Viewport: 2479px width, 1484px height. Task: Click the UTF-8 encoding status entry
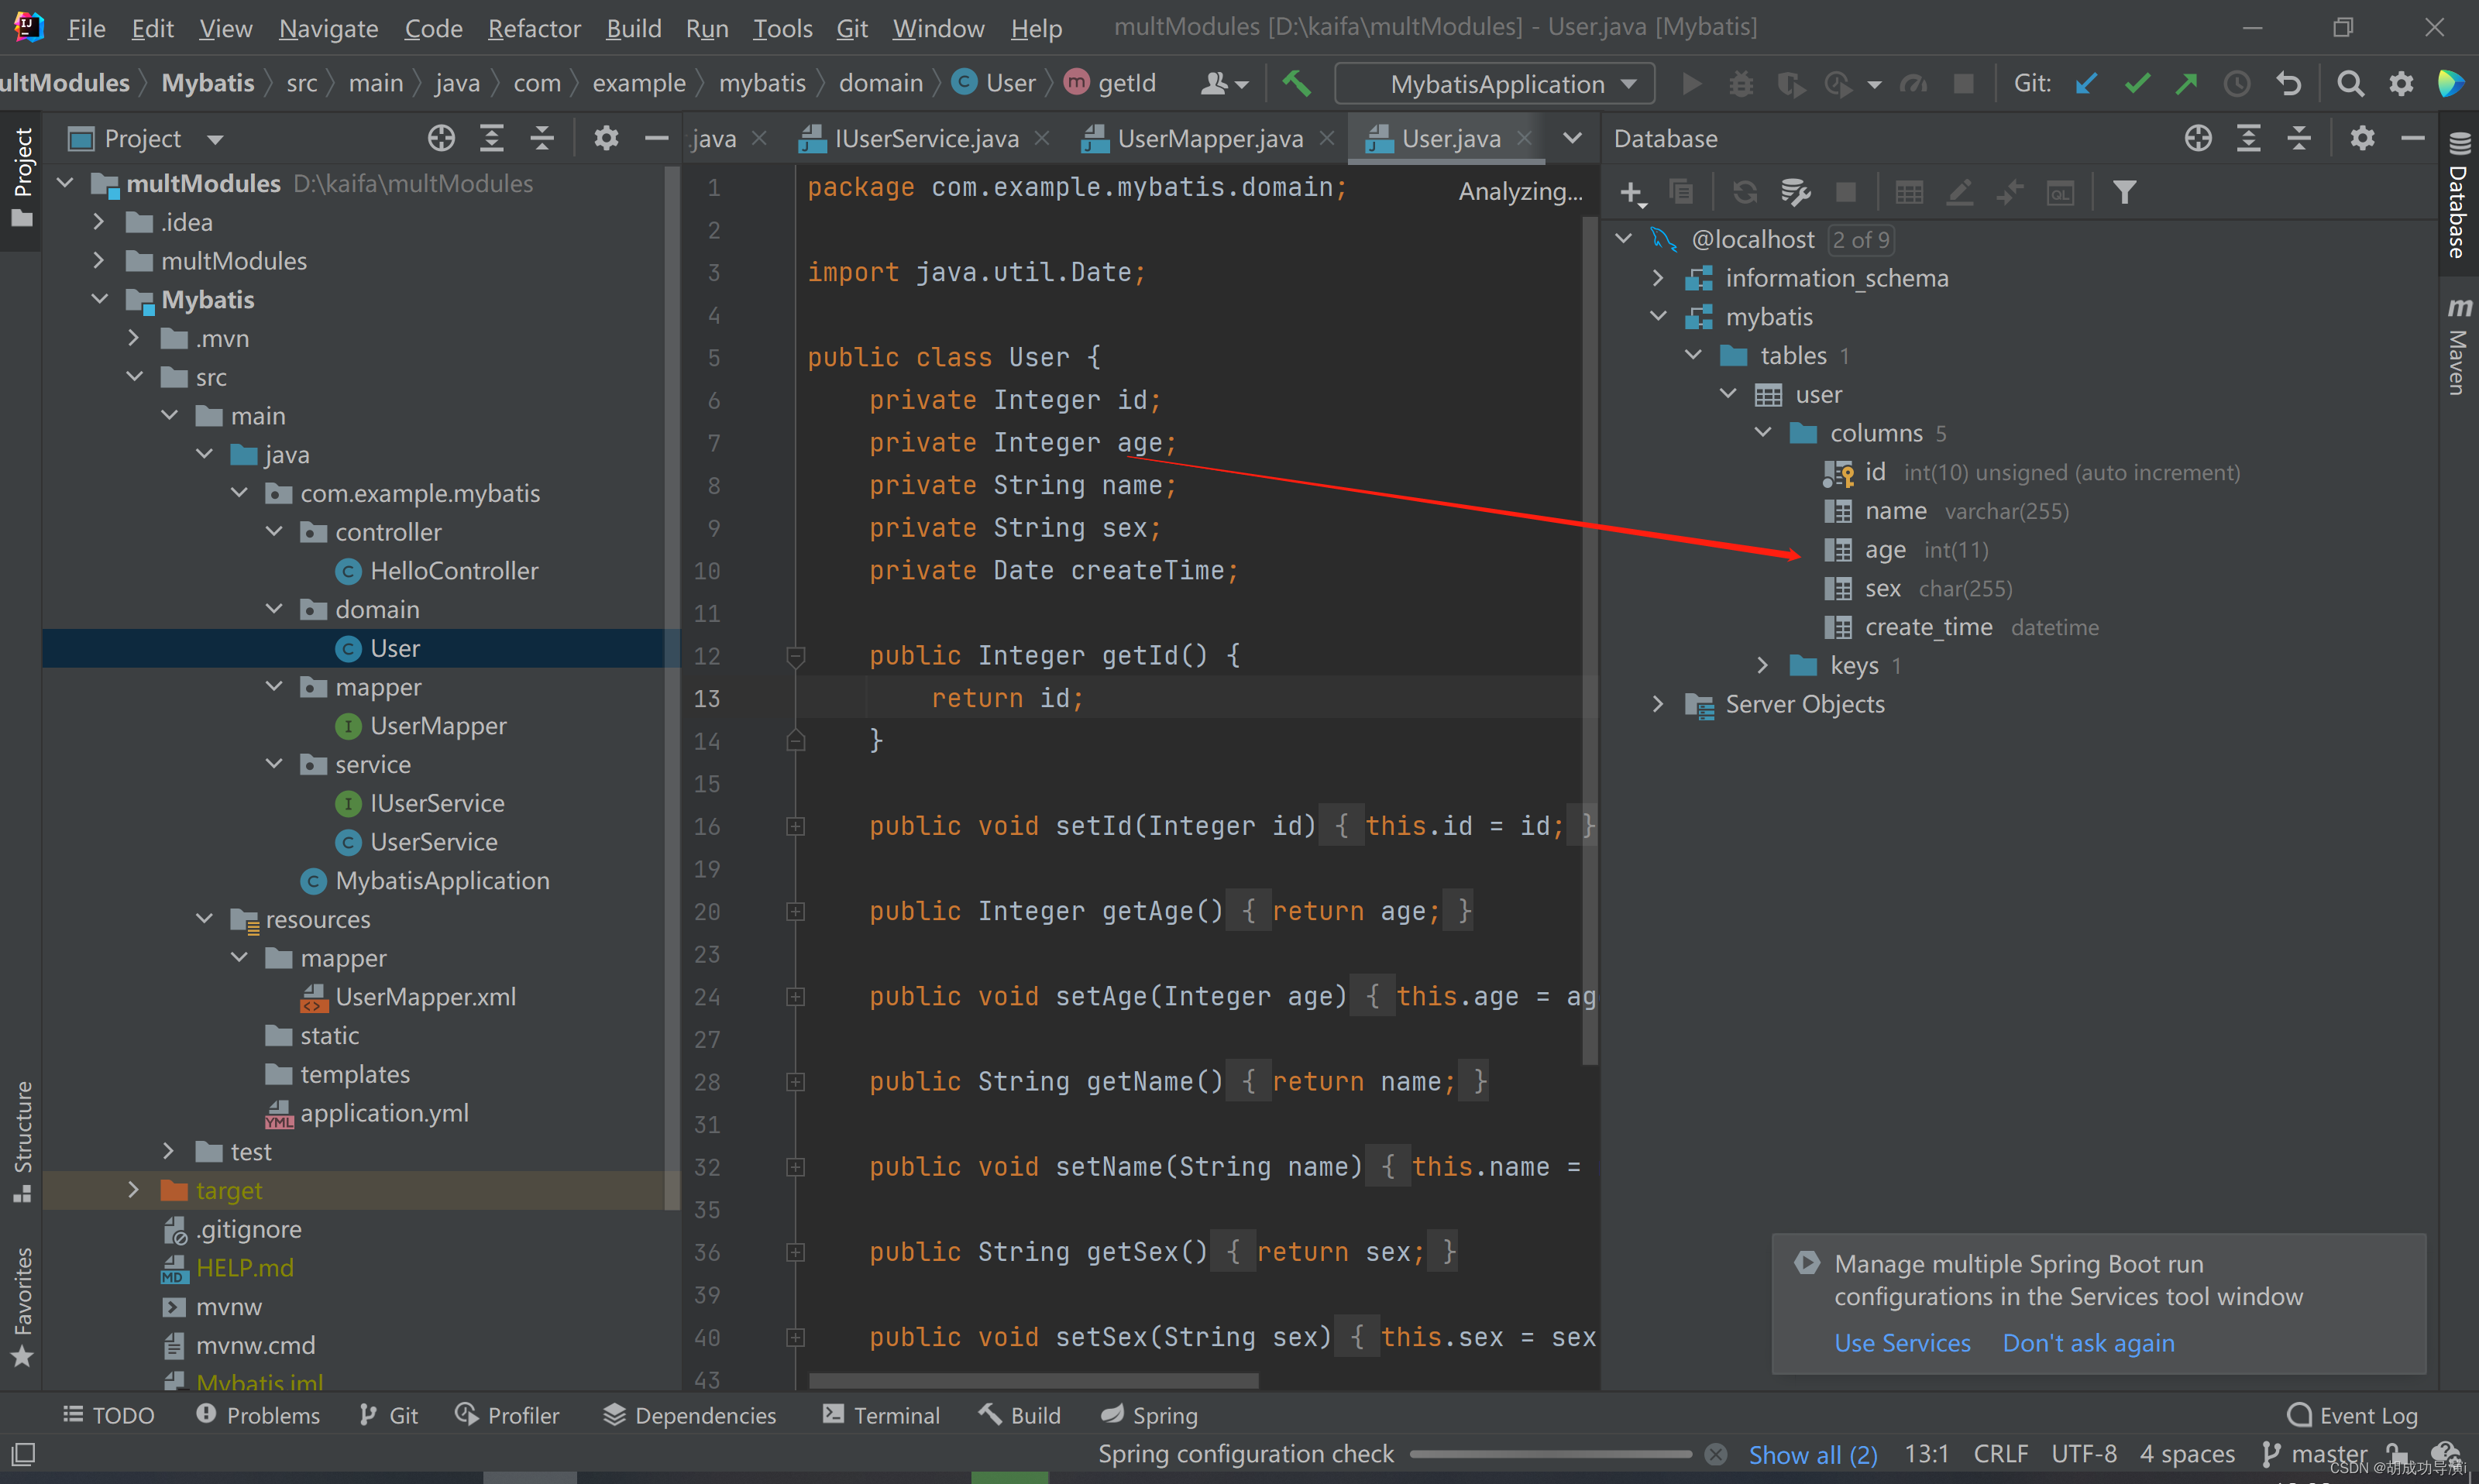2084,1454
